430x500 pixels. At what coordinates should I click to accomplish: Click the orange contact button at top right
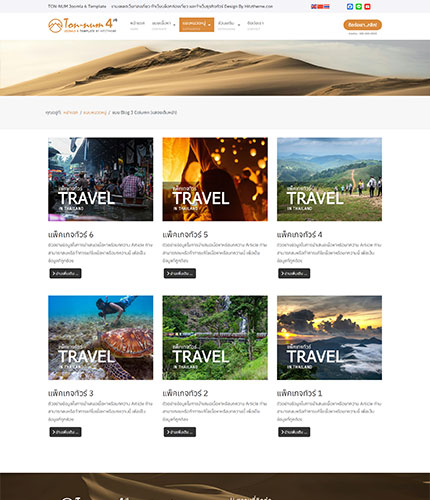pyautogui.click(x=363, y=25)
